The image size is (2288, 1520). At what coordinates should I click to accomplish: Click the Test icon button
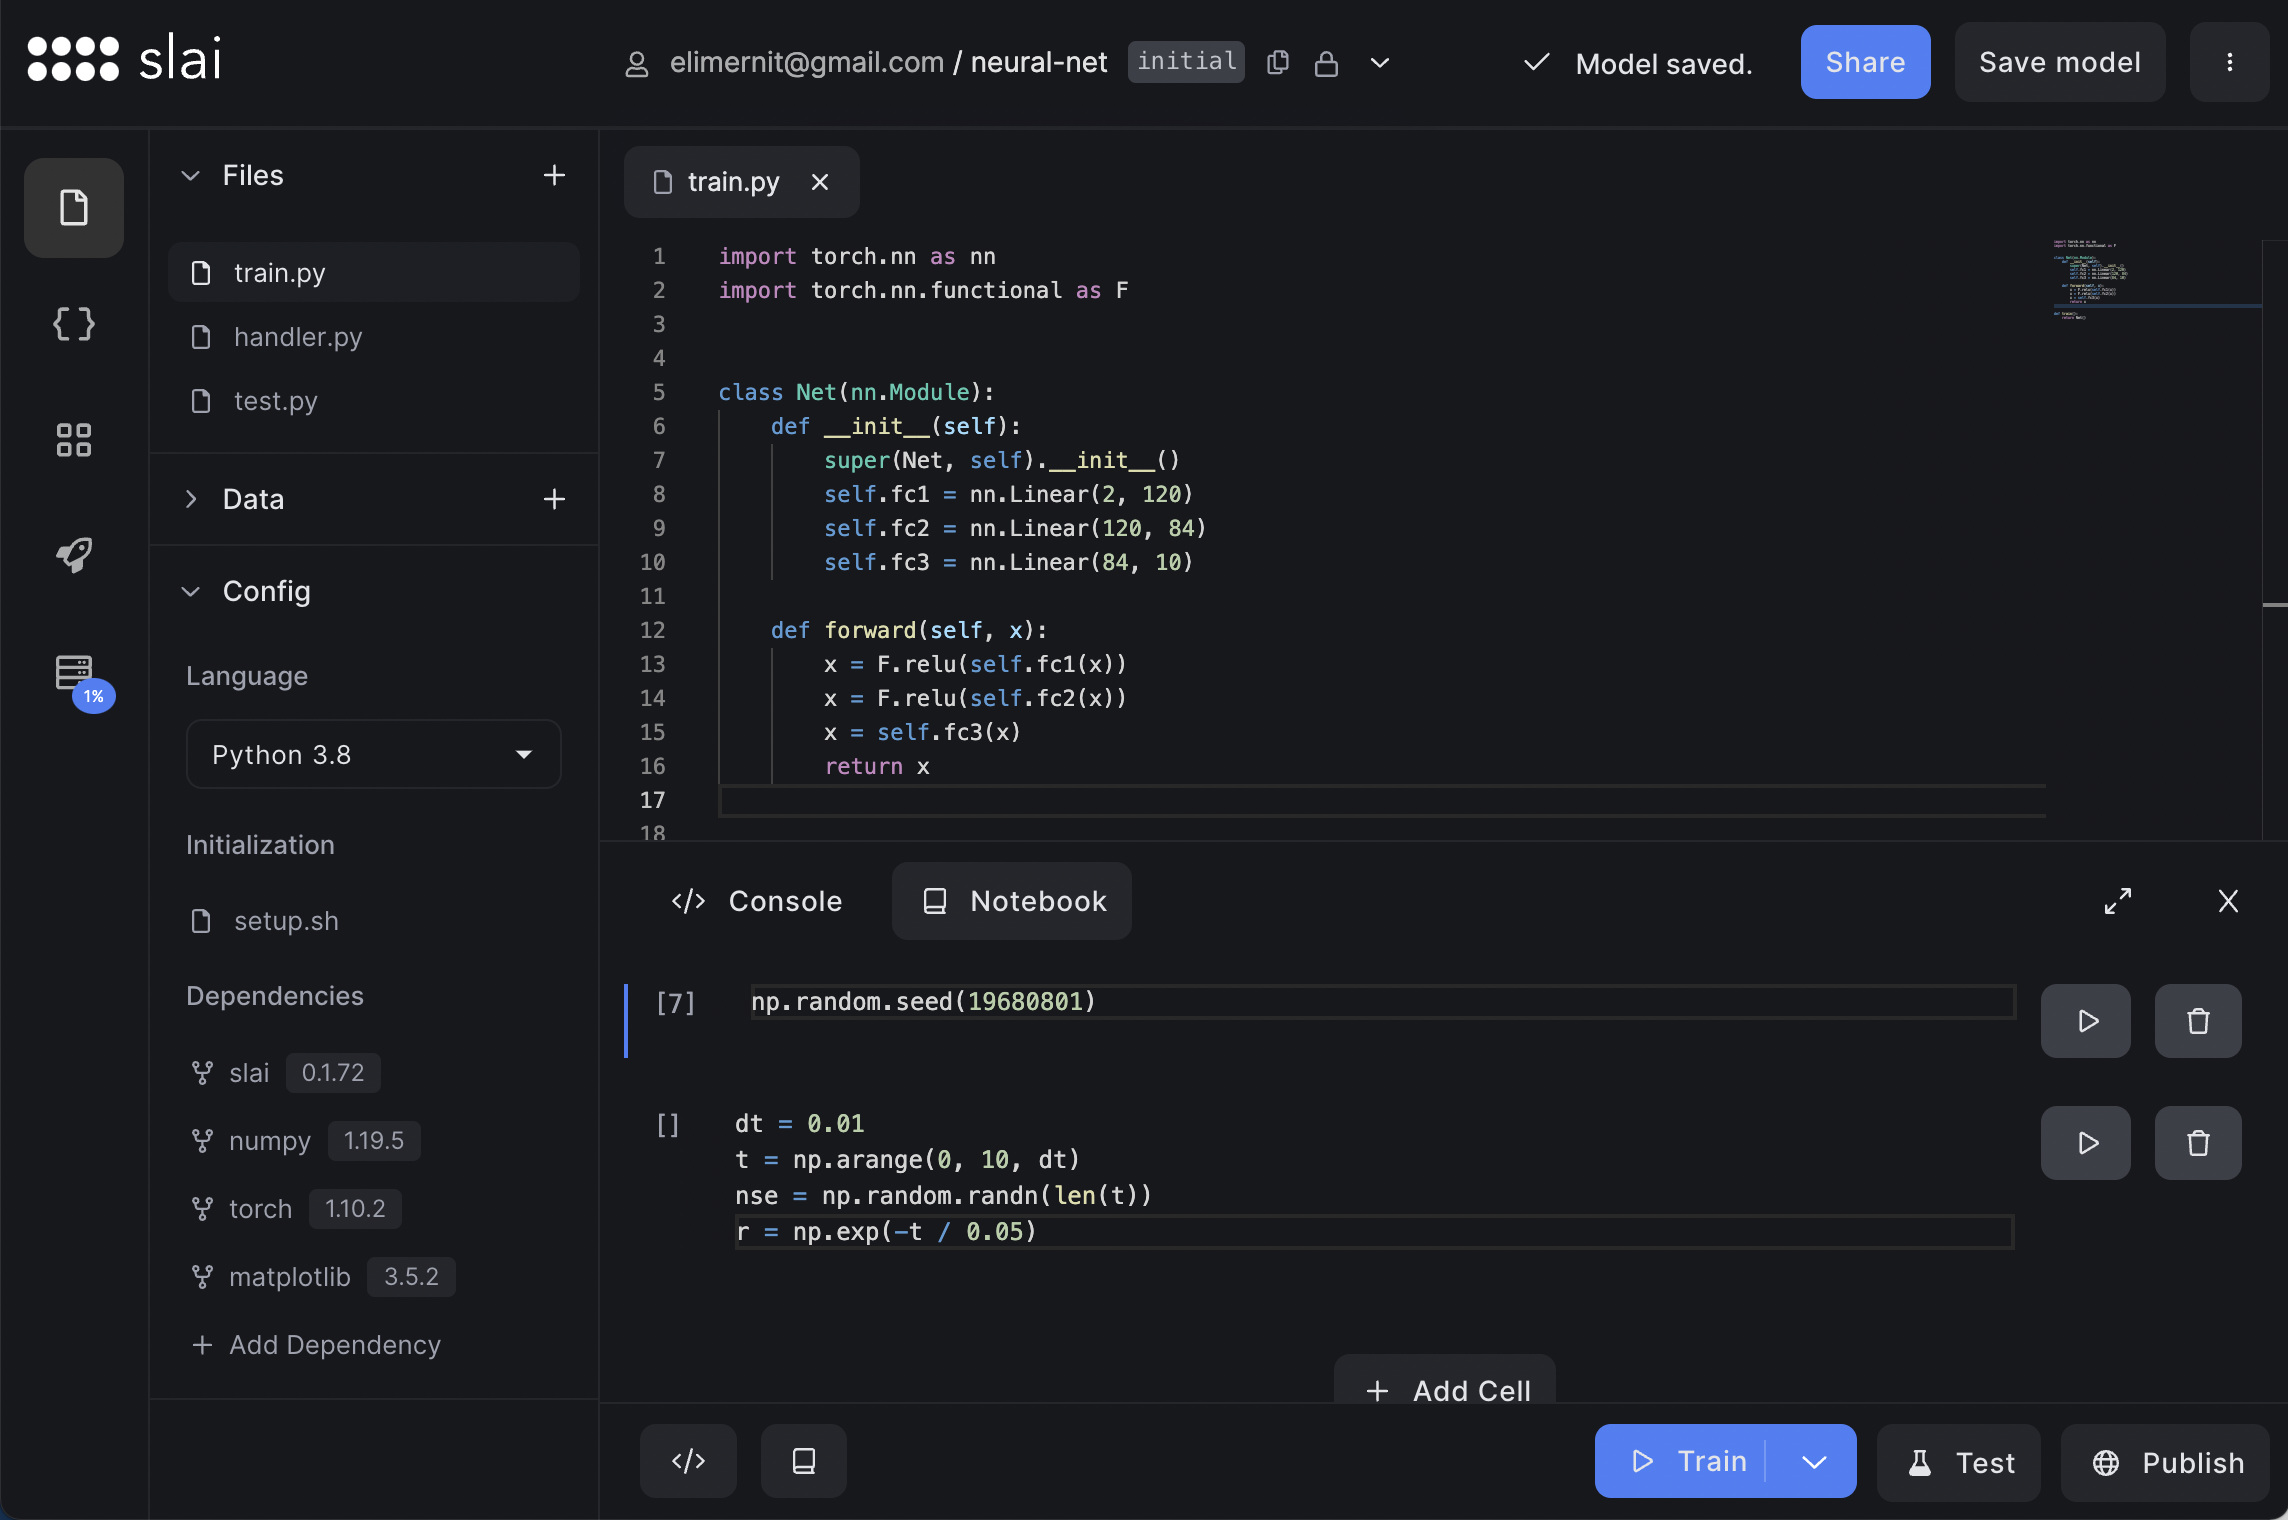1920,1459
